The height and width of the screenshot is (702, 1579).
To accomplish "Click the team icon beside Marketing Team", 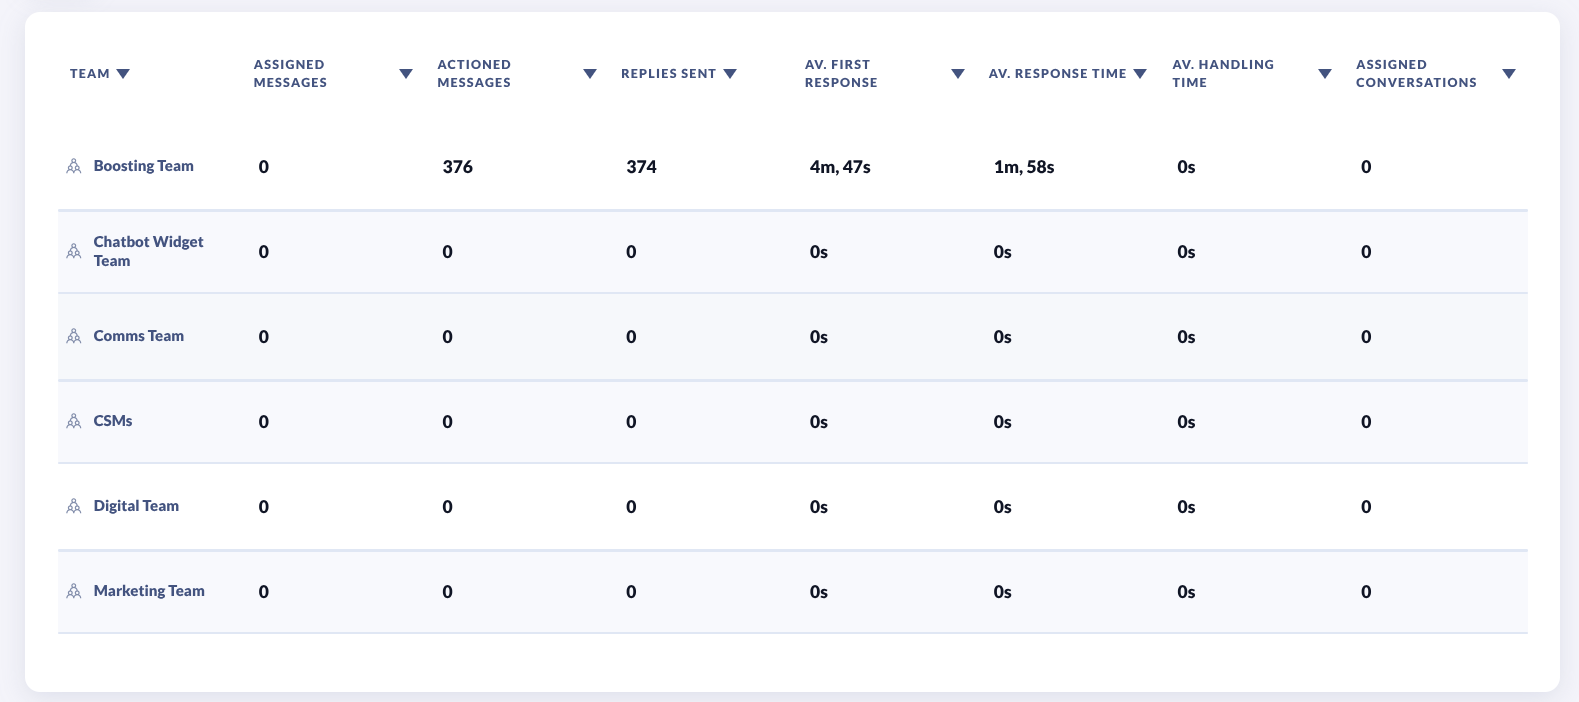I will [x=74, y=592].
